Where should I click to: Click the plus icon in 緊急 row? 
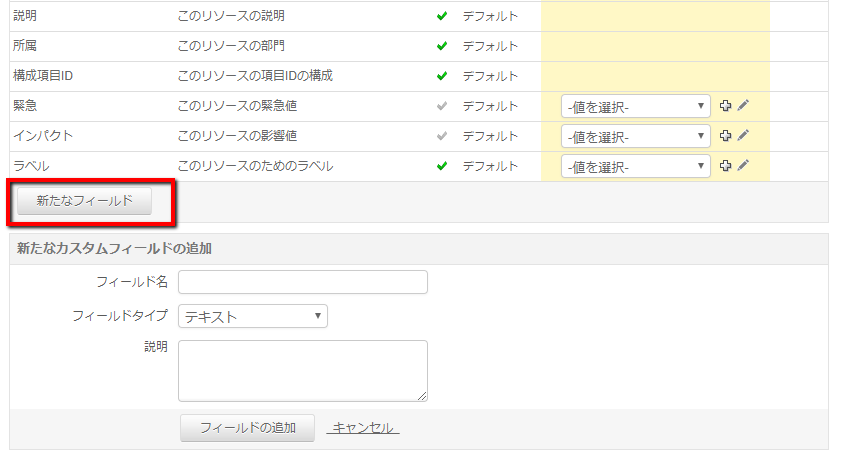pyautogui.click(x=726, y=106)
